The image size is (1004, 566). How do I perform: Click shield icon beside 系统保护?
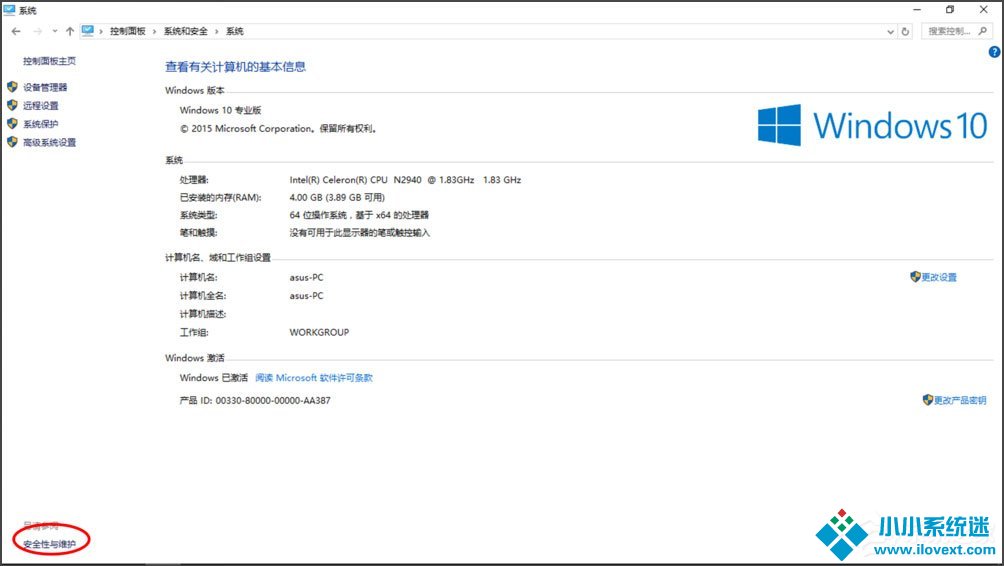point(12,124)
